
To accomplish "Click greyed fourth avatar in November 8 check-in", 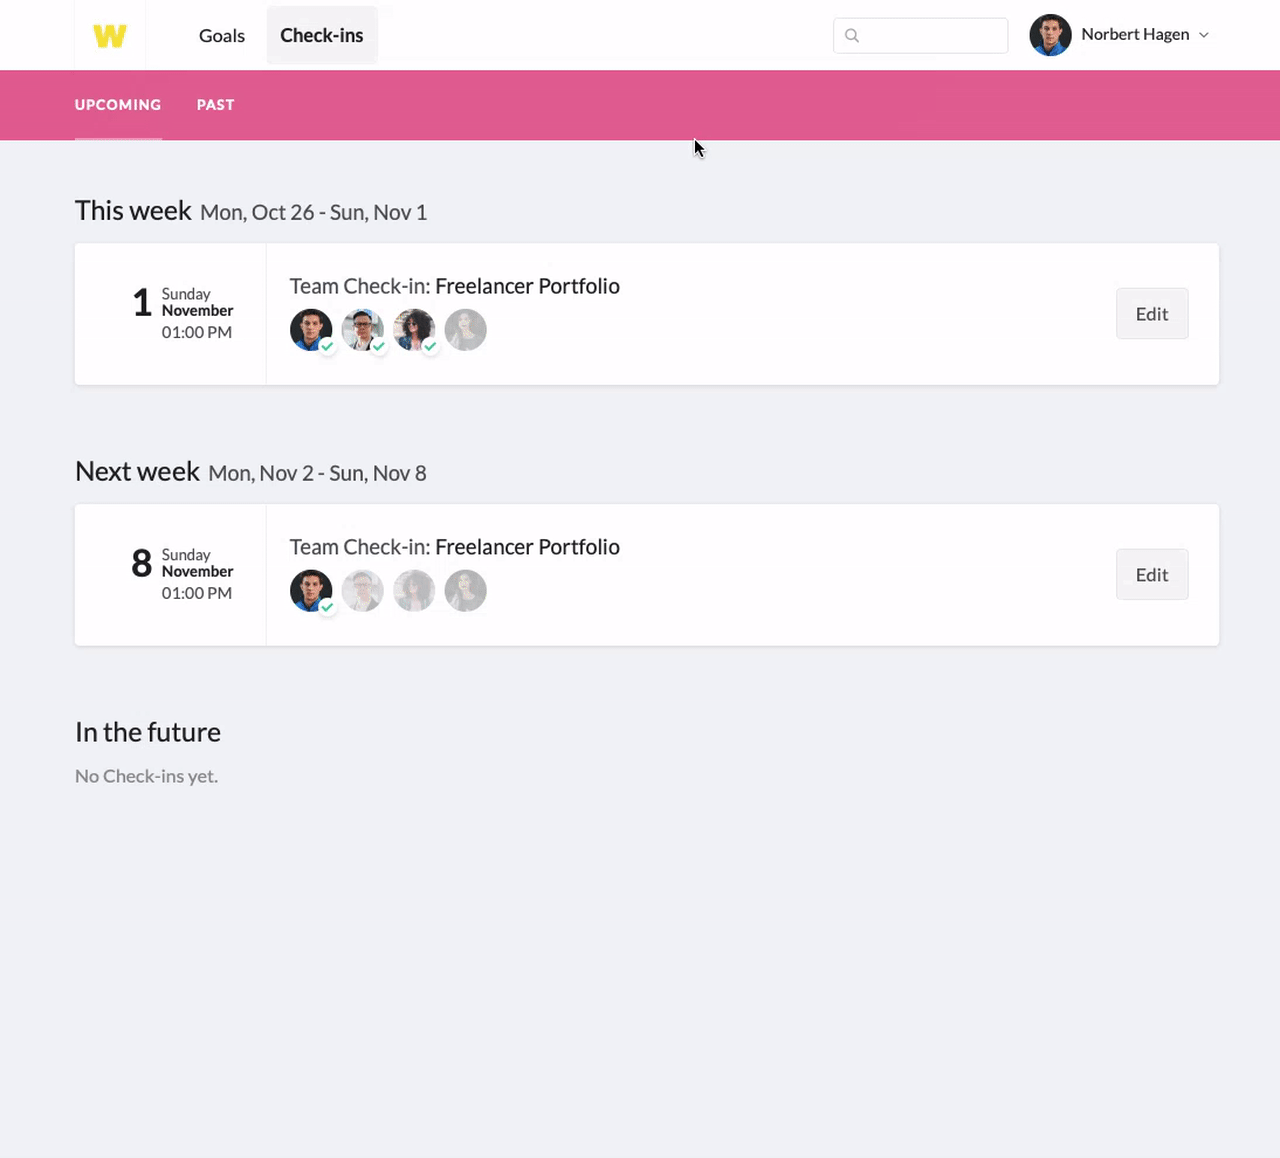I will tap(466, 591).
